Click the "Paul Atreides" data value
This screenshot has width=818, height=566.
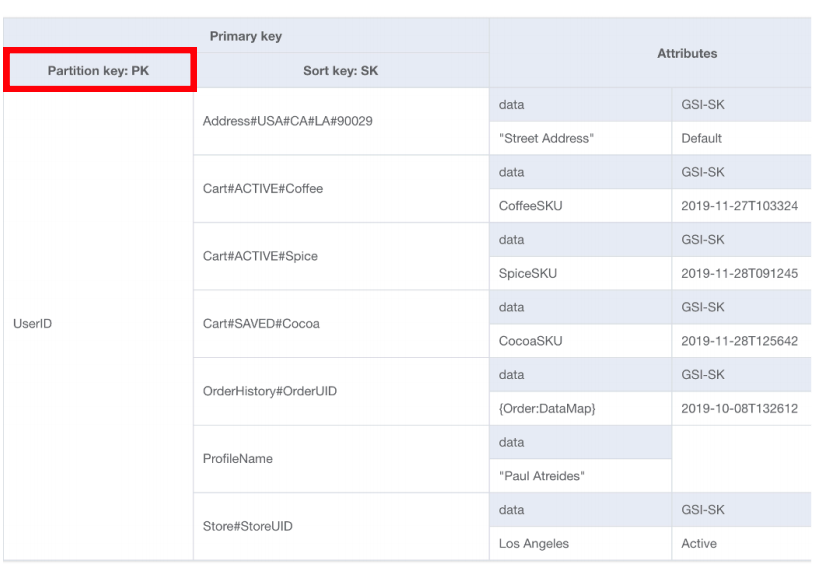542,476
